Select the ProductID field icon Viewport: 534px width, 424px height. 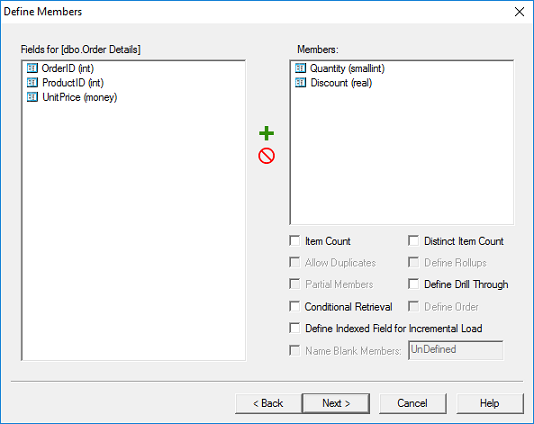(x=32, y=83)
